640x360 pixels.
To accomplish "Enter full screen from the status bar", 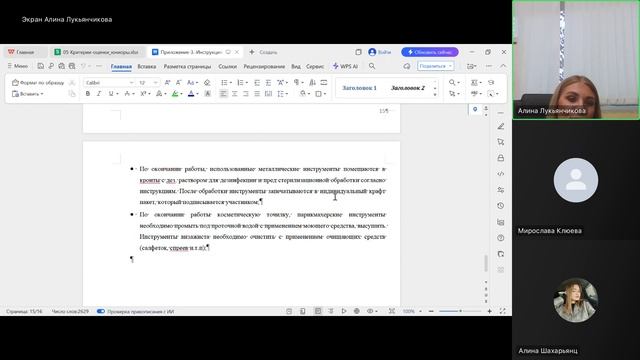I will pos(502,311).
